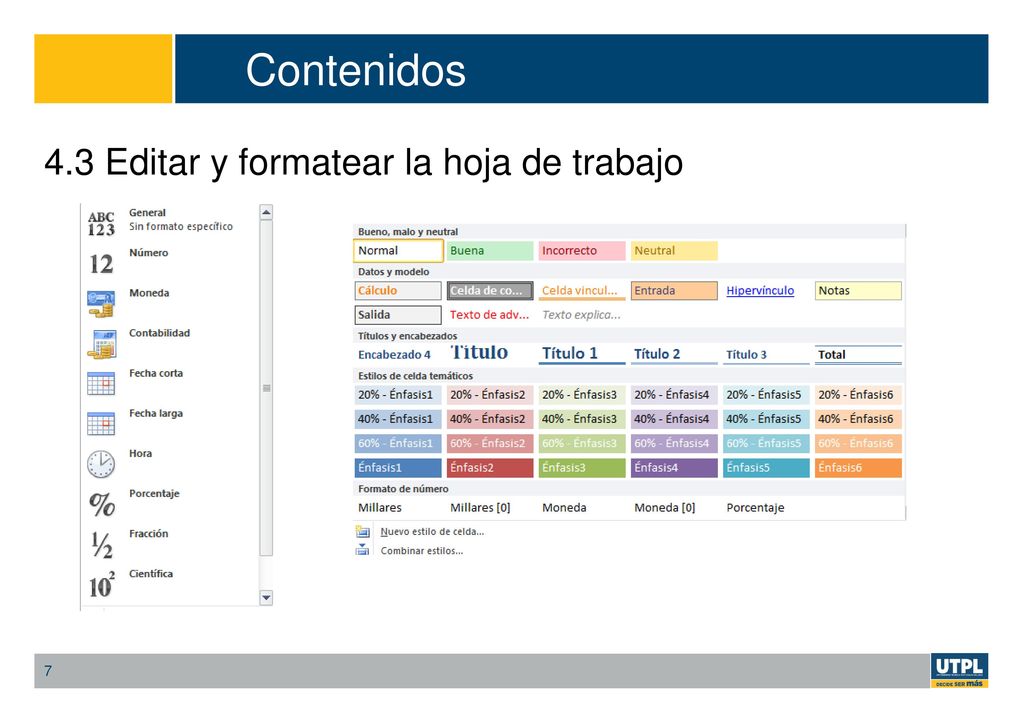Select the General format label

[147, 213]
